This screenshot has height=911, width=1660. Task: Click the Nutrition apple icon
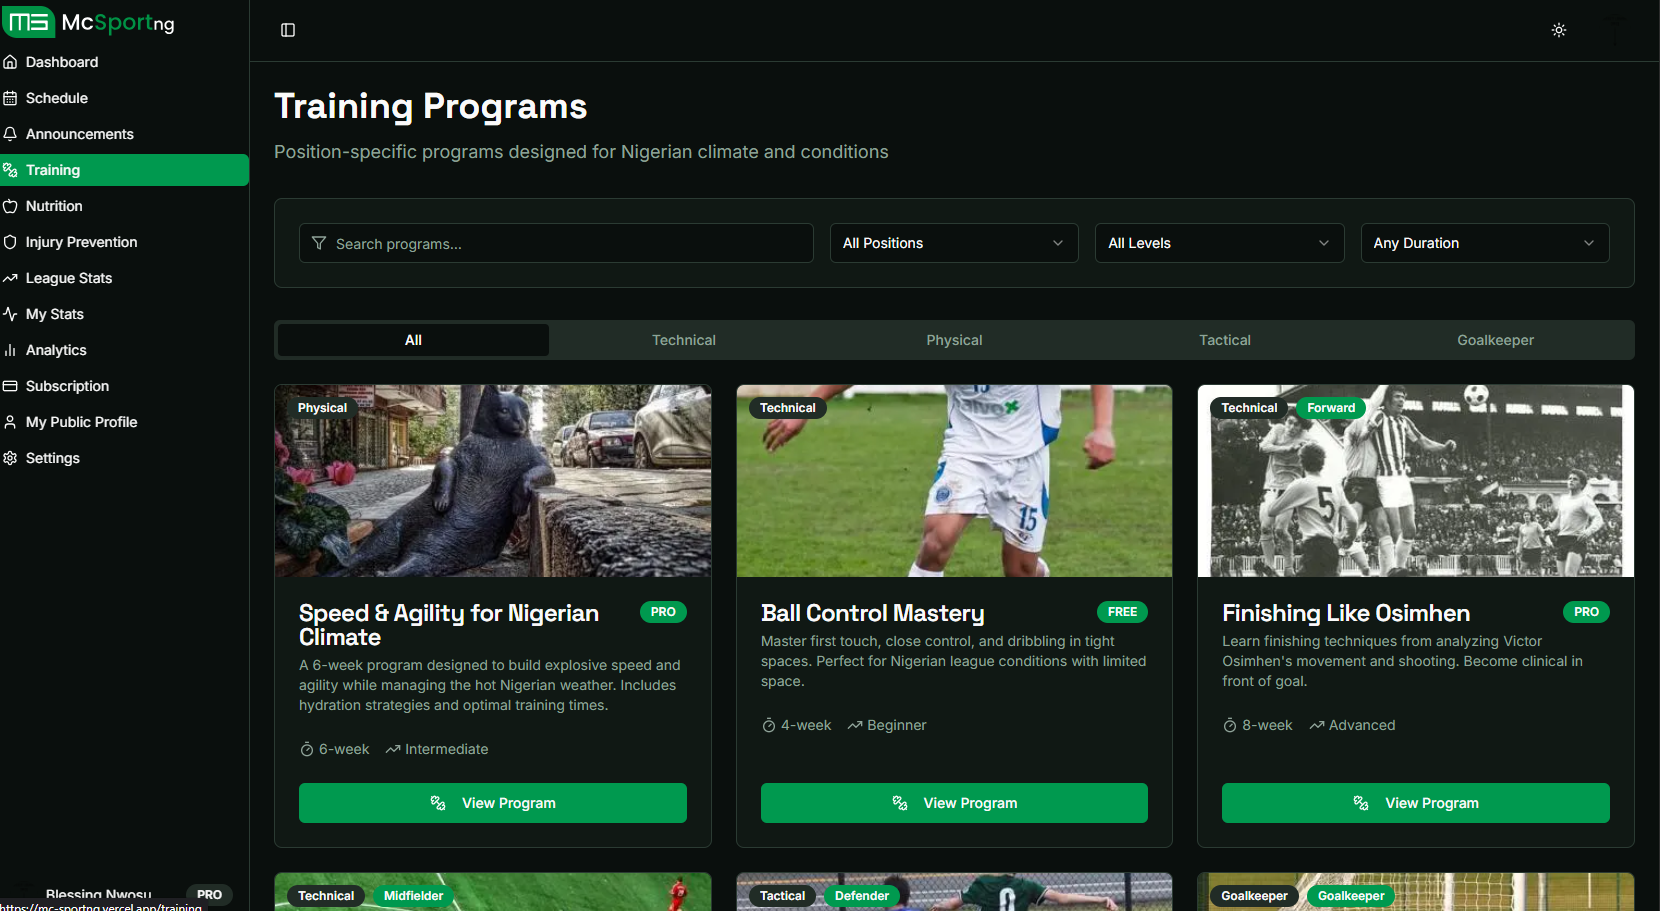pos(9,205)
